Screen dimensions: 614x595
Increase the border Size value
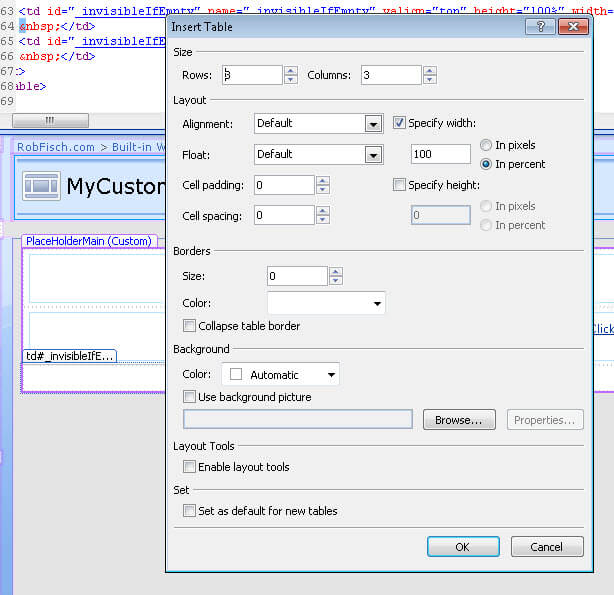[335, 271]
